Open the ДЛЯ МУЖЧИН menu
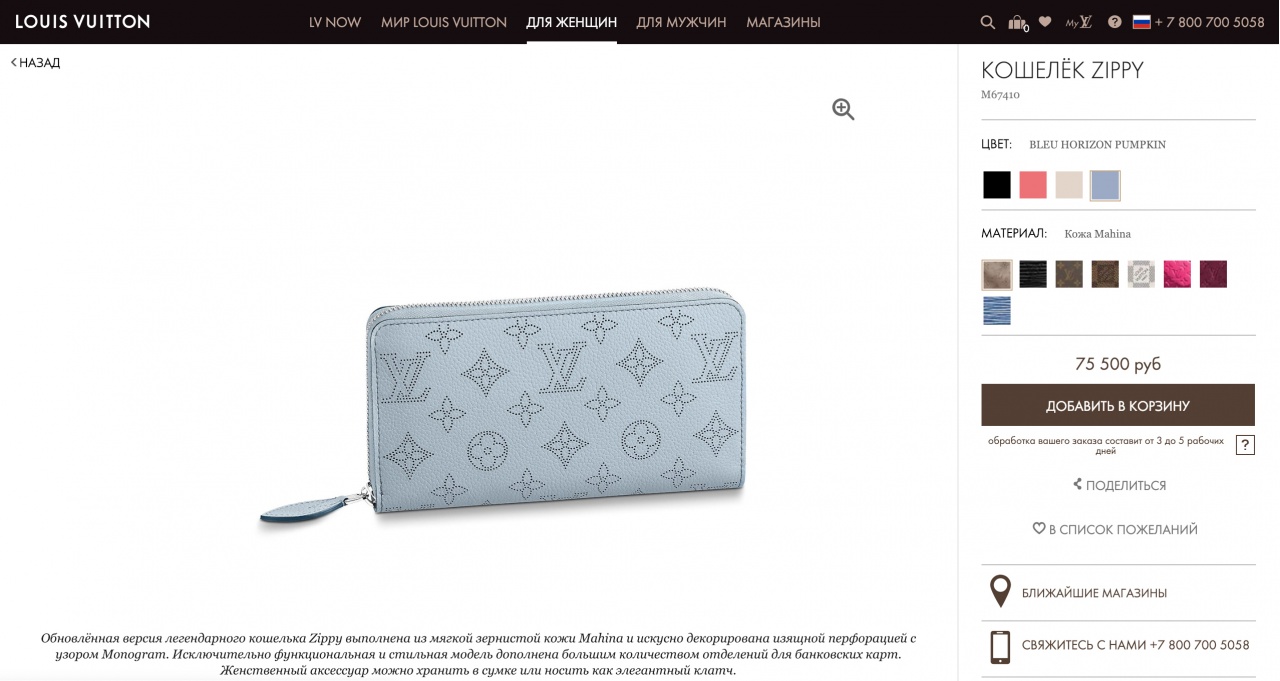Viewport: 1280px width, 681px height. coord(681,22)
